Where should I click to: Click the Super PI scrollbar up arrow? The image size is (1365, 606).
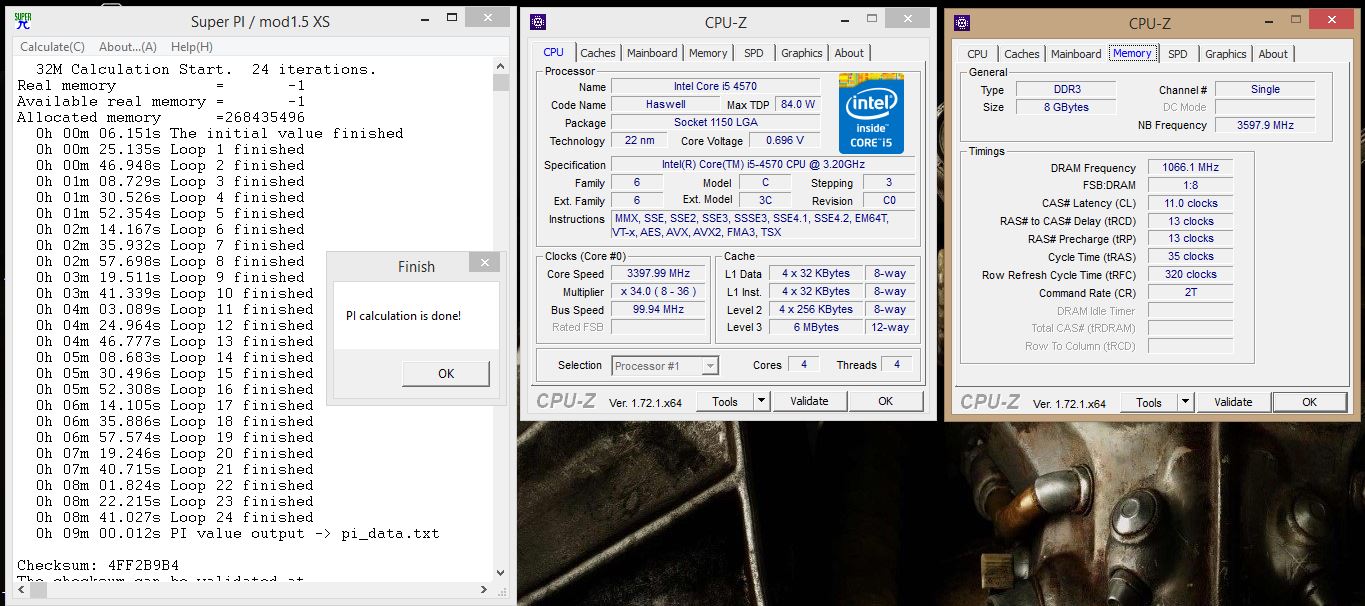[x=501, y=66]
